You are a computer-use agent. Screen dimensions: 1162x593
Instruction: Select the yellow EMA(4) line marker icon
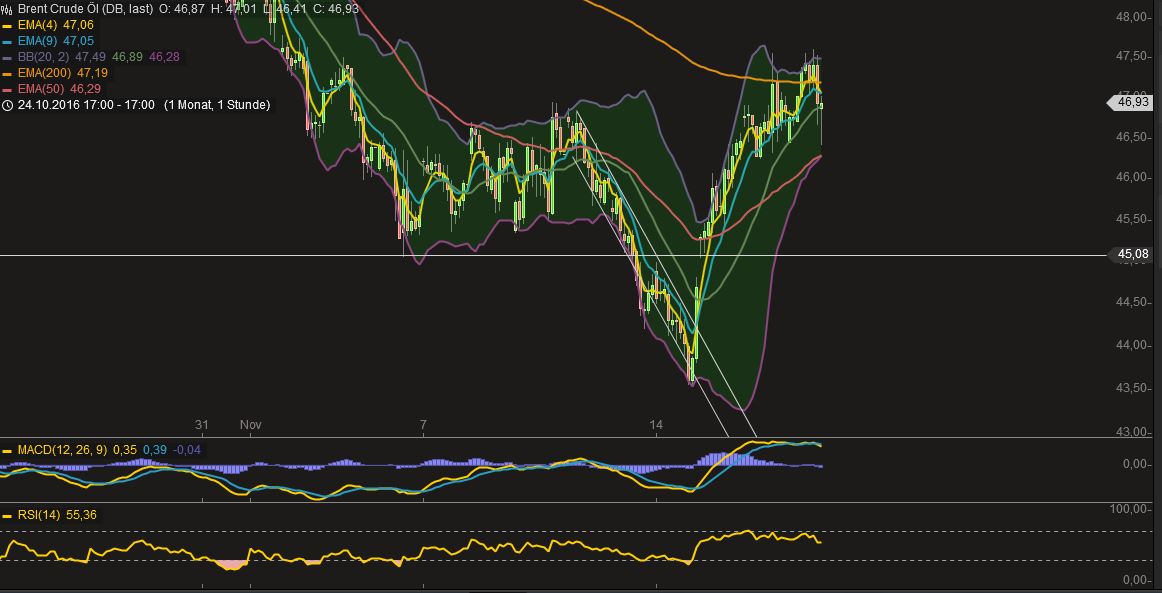point(5,25)
